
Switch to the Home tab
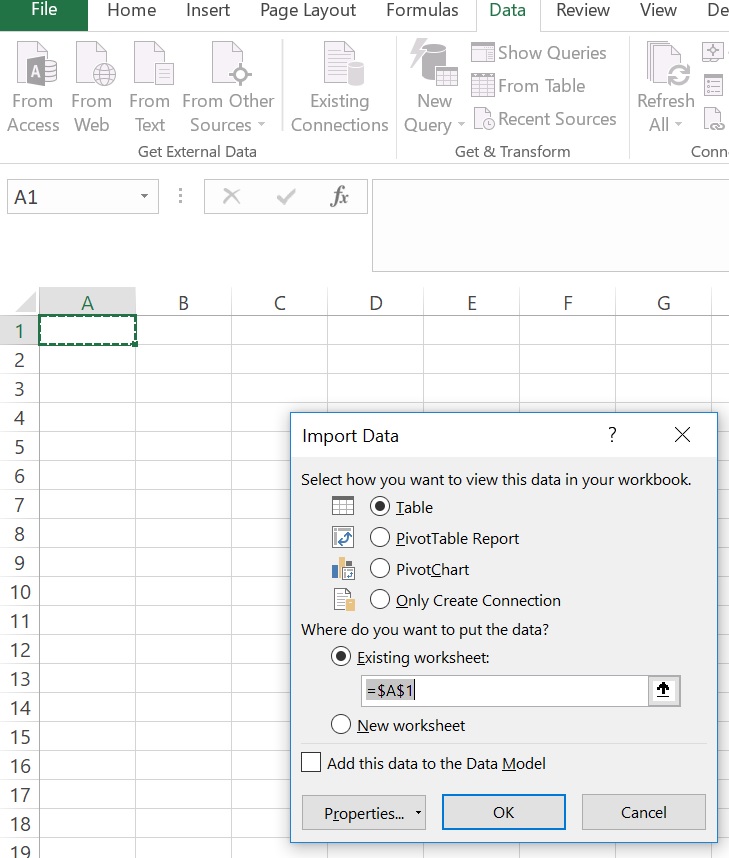point(131,10)
